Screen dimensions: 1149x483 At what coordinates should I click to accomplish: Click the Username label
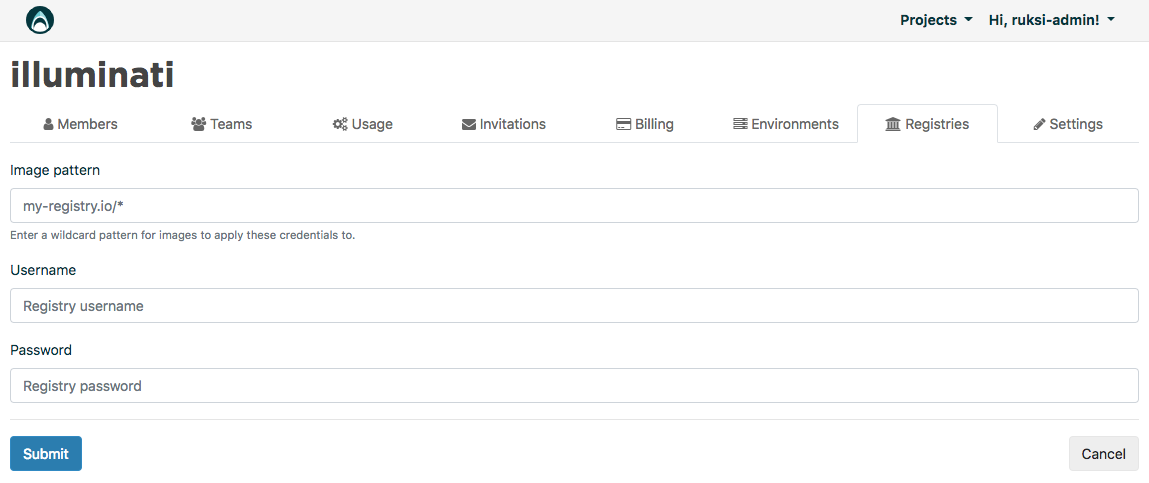click(43, 270)
